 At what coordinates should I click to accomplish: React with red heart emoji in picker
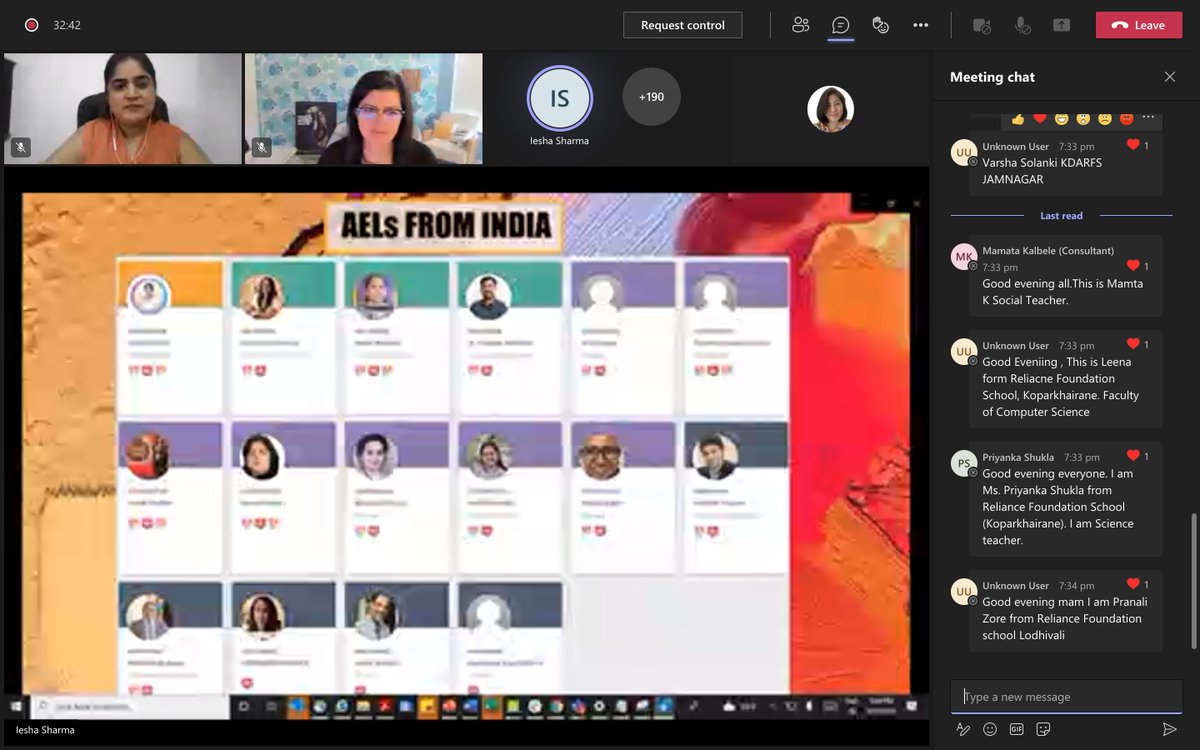pos(1040,119)
